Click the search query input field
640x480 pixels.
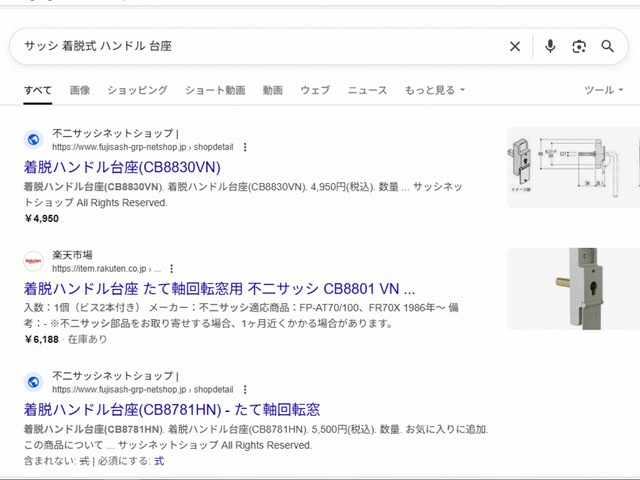[x=261, y=46]
